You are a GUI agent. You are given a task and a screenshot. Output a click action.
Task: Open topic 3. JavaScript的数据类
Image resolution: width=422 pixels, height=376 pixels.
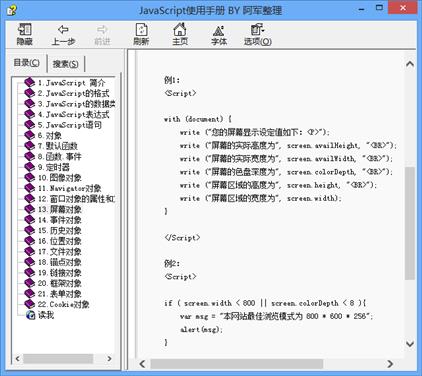(77, 104)
